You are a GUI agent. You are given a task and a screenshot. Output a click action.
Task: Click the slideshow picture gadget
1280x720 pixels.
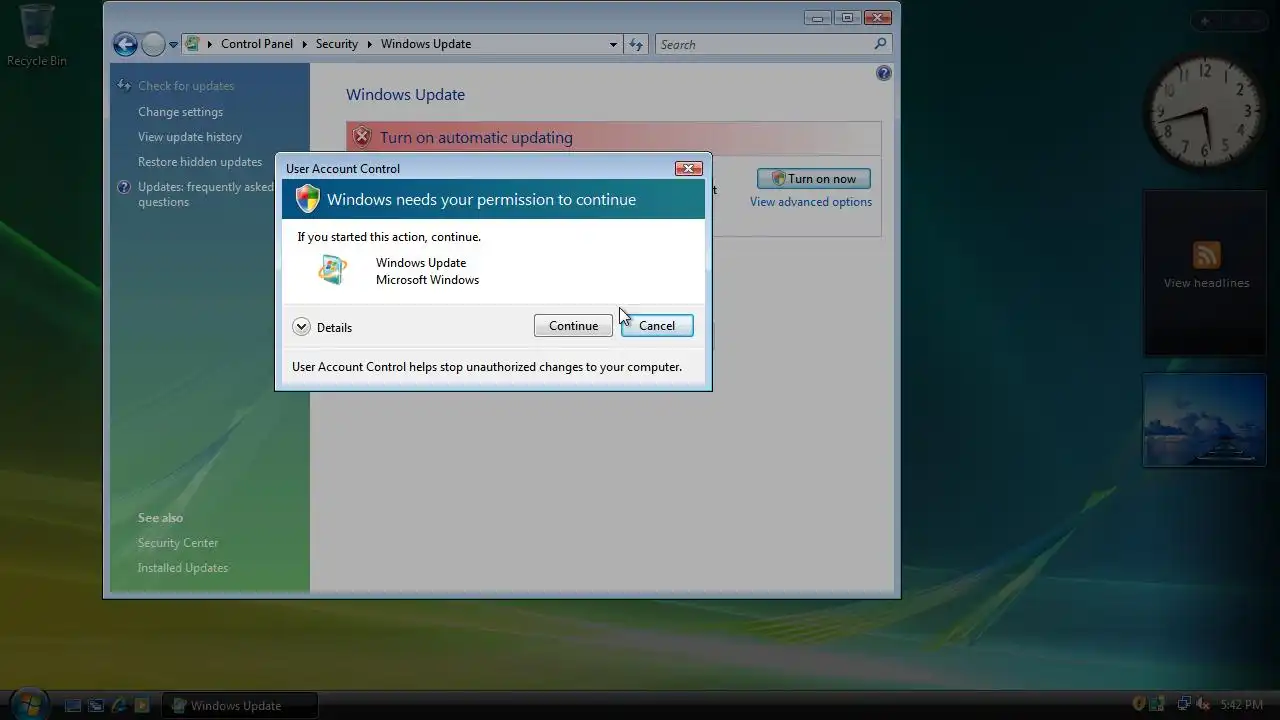1204,420
